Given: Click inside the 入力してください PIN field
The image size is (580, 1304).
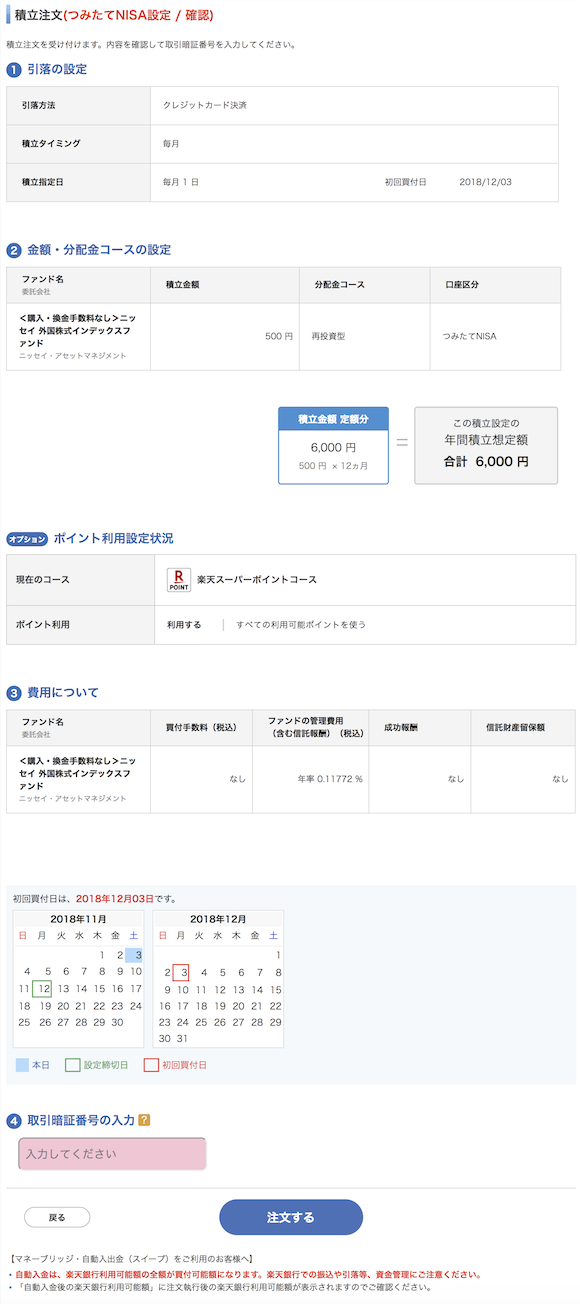Looking at the screenshot, I should [x=112, y=1154].
